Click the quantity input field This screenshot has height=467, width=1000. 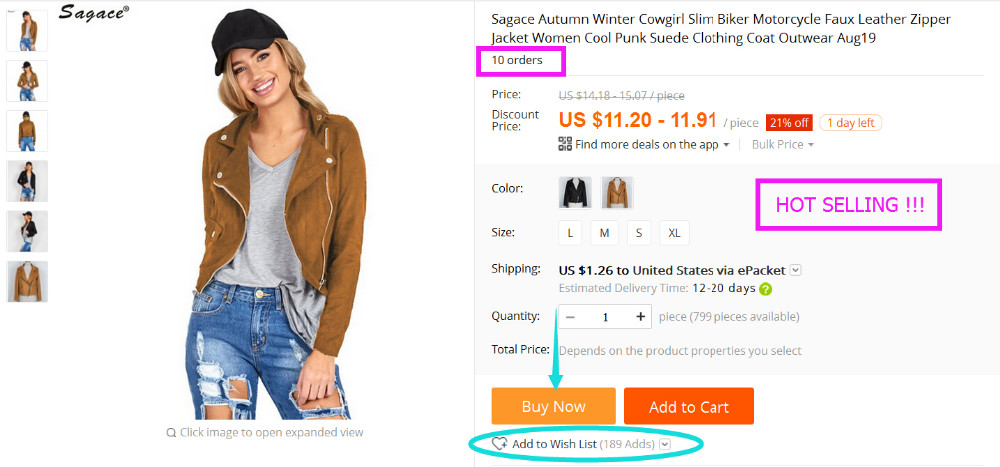coord(605,317)
